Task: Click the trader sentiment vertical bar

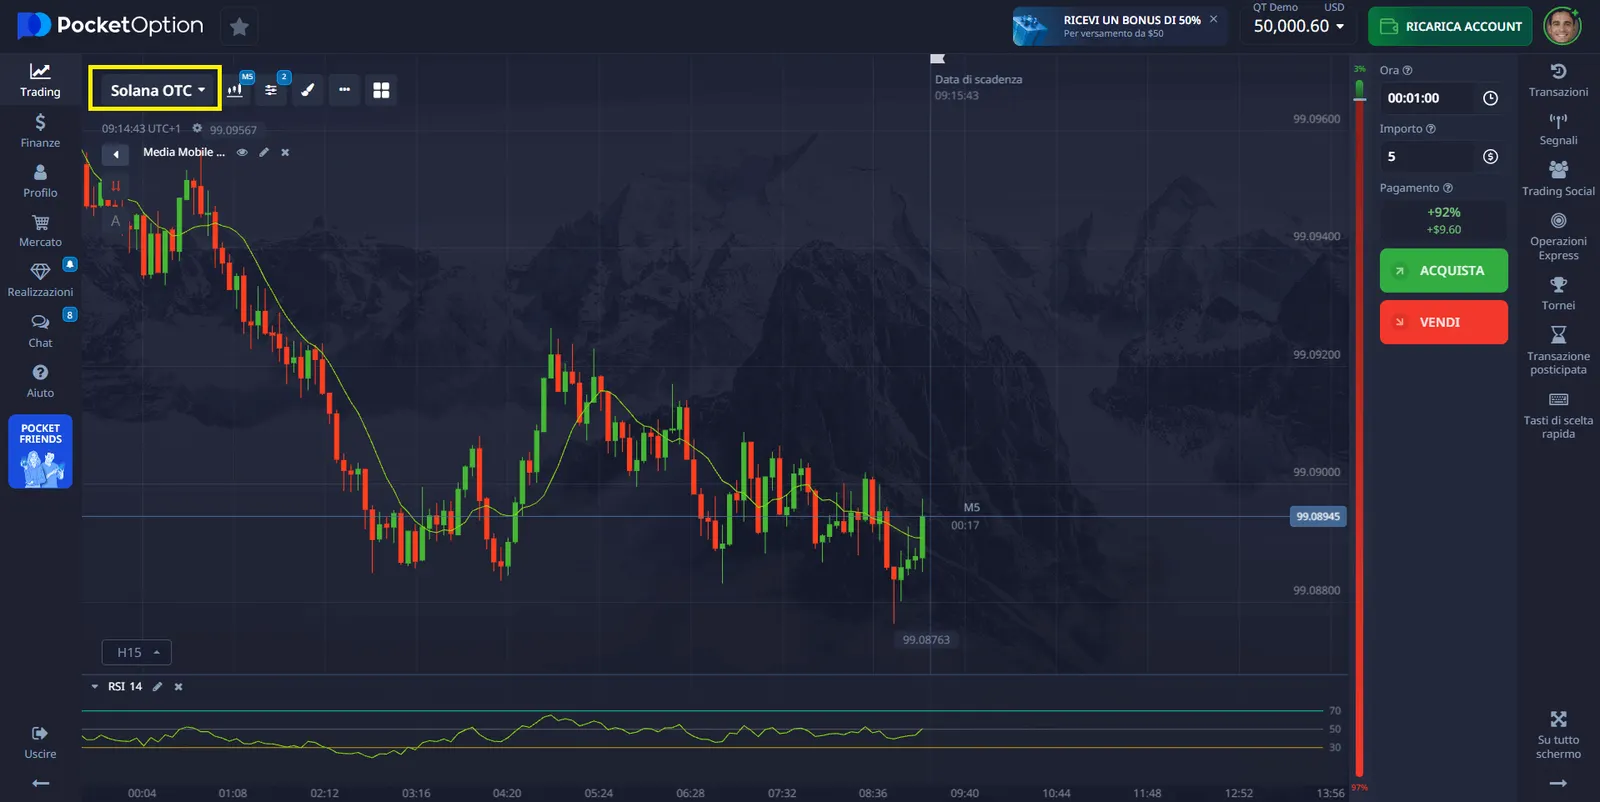Action: 1359,430
